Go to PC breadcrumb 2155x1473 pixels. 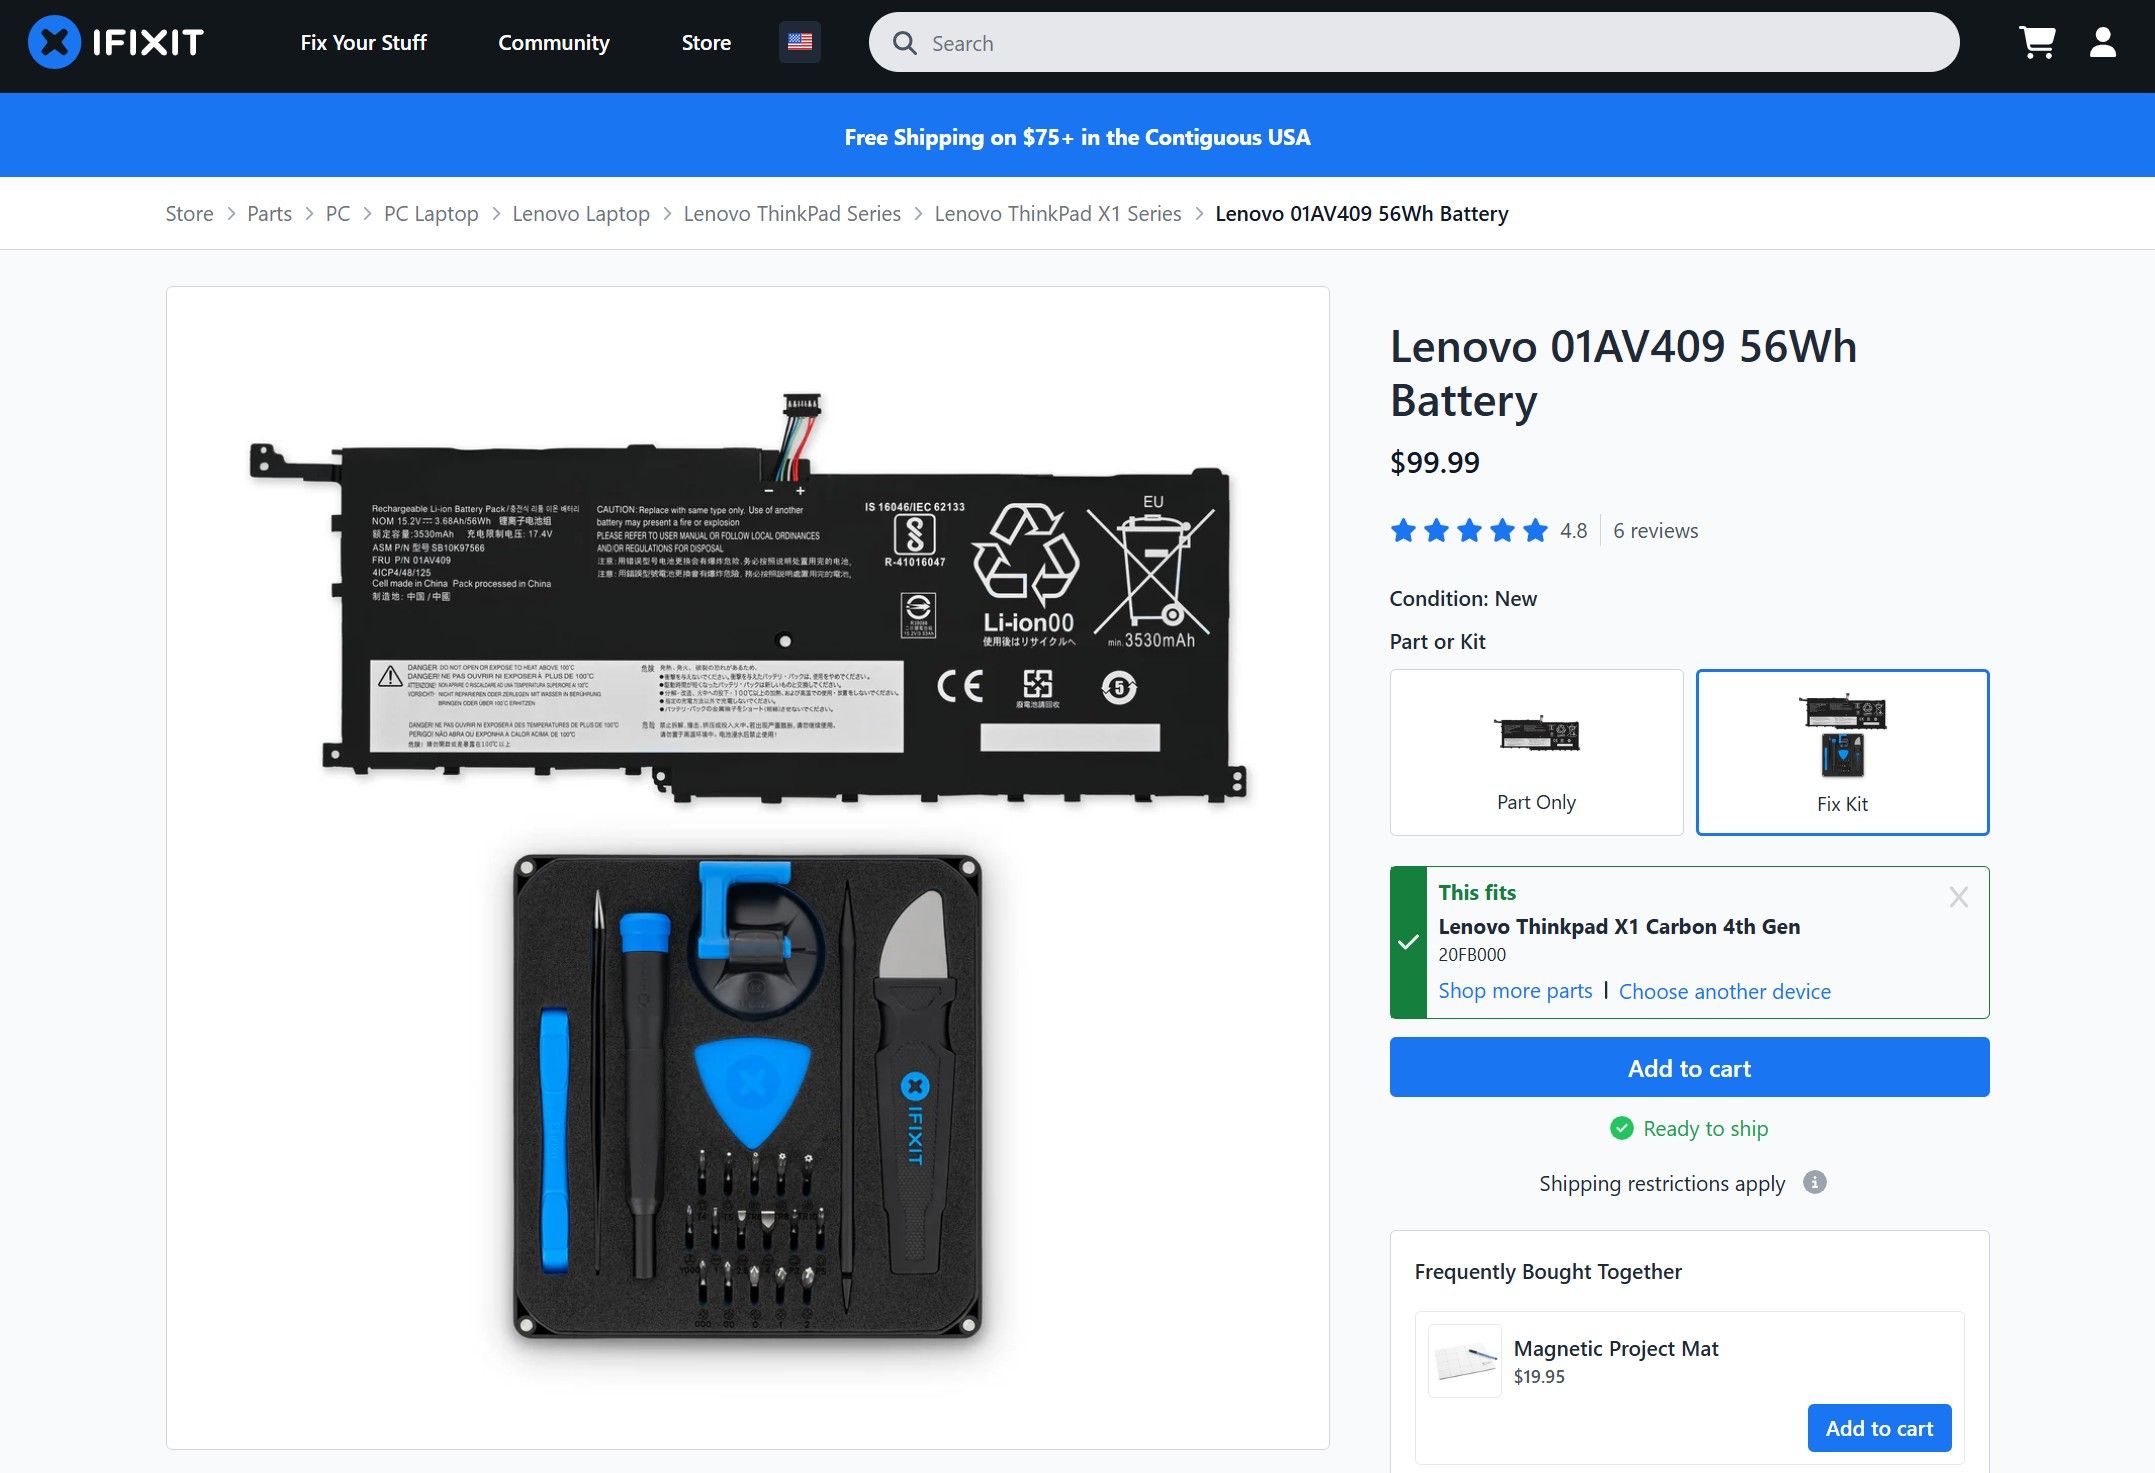tap(338, 213)
